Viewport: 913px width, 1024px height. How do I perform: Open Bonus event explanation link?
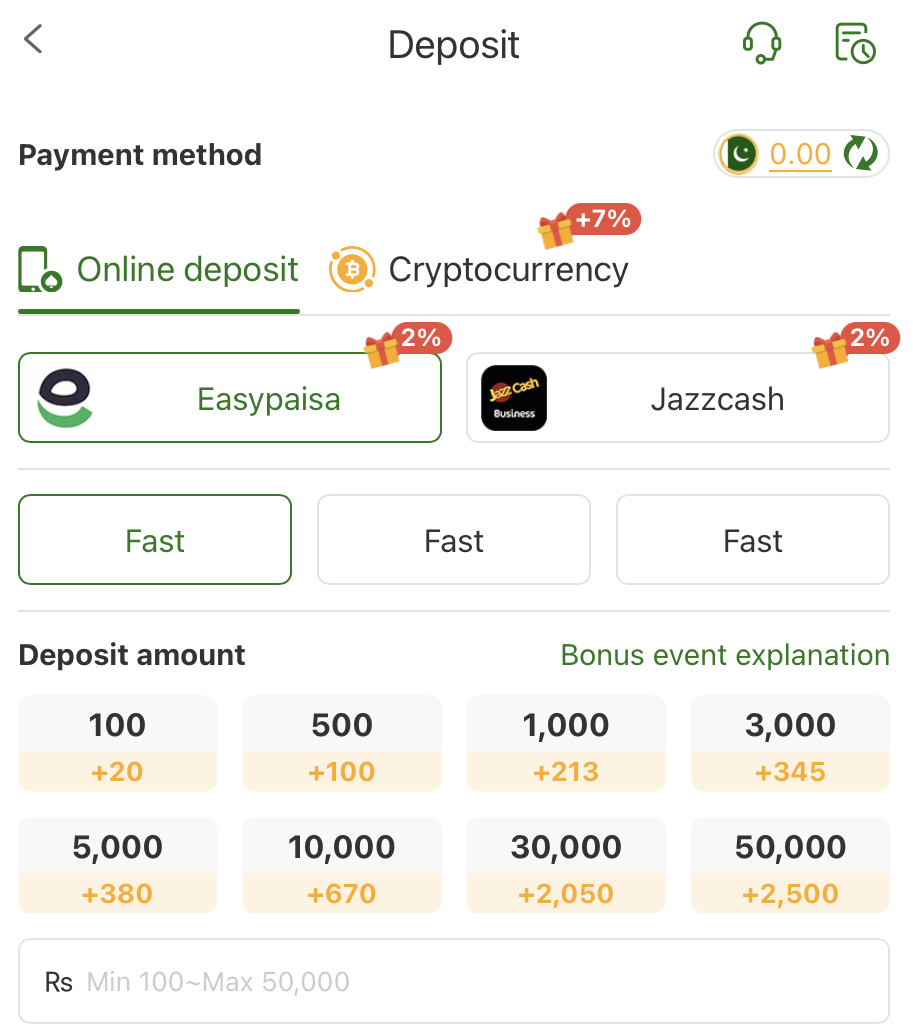725,655
